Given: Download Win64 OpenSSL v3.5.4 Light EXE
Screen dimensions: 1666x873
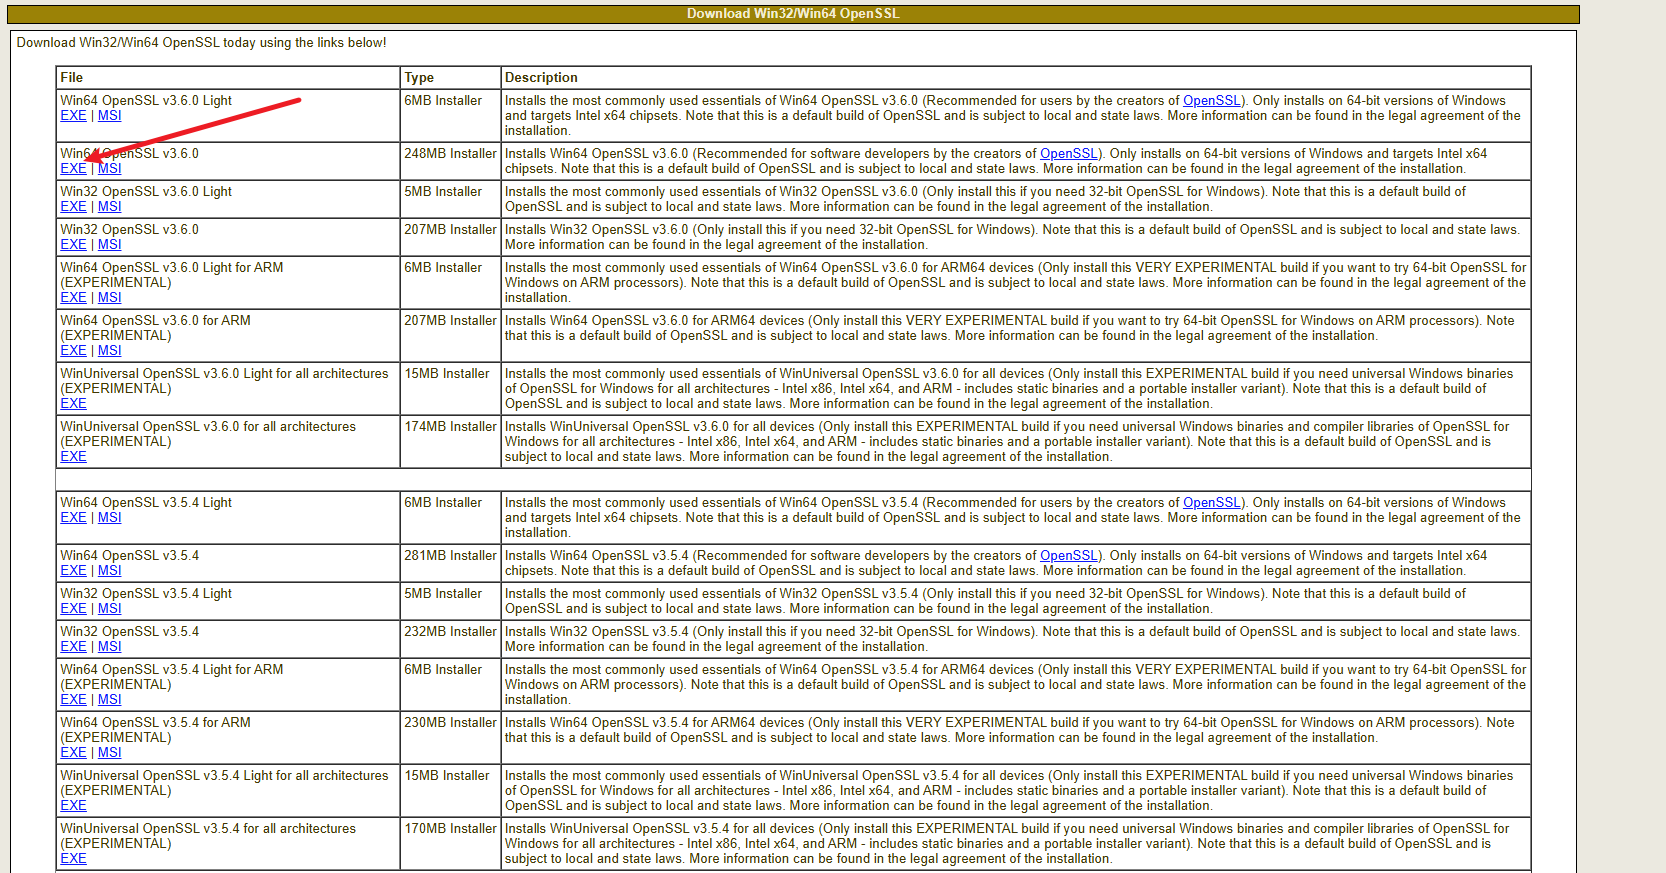Looking at the screenshot, I should tap(73, 518).
